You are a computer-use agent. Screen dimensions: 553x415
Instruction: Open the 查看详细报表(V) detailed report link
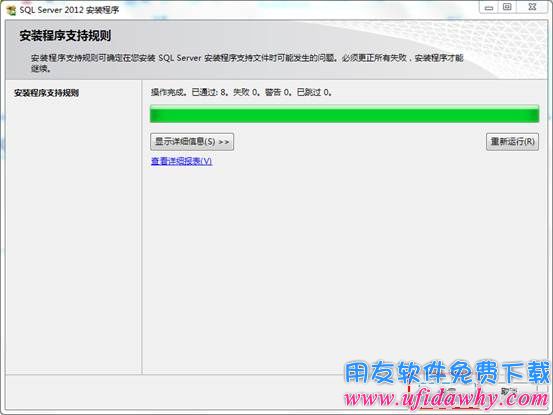point(181,161)
